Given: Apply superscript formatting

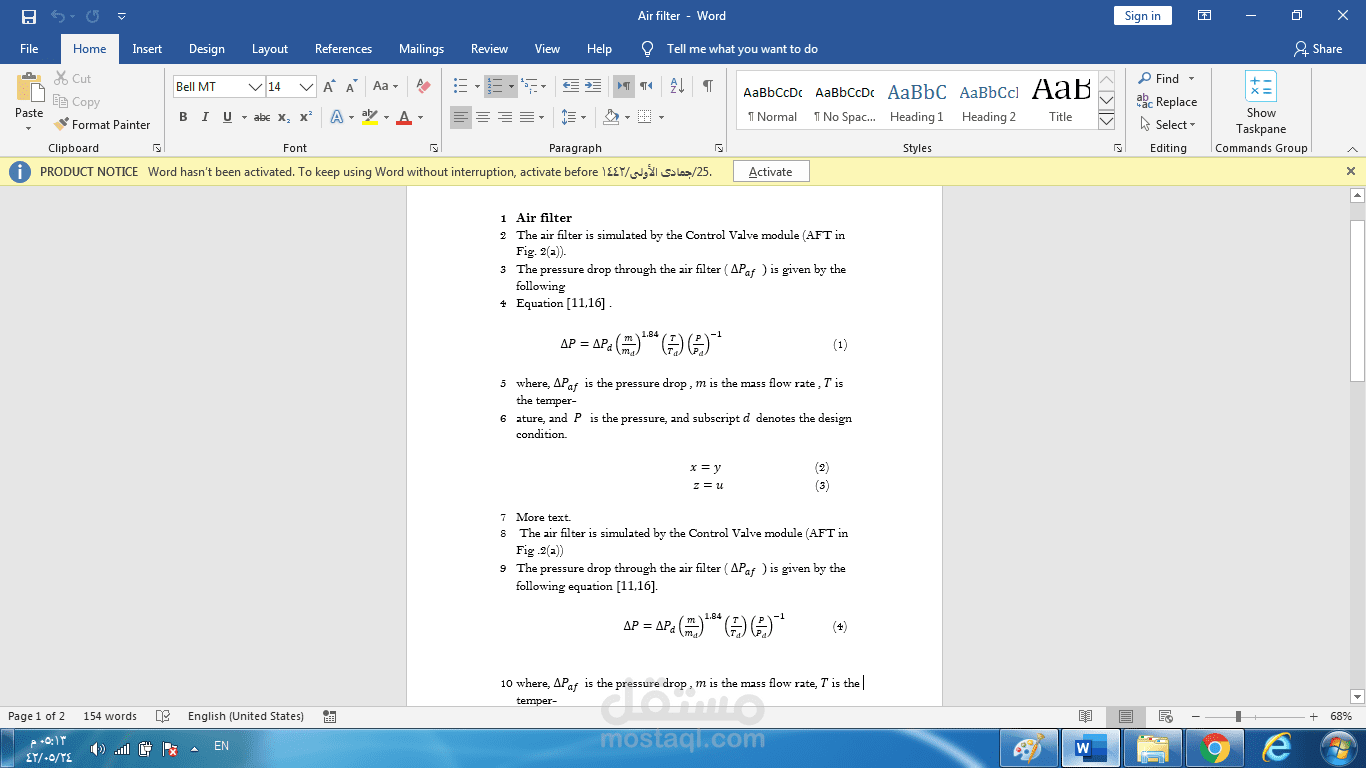Looking at the screenshot, I should (x=306, y=118).
